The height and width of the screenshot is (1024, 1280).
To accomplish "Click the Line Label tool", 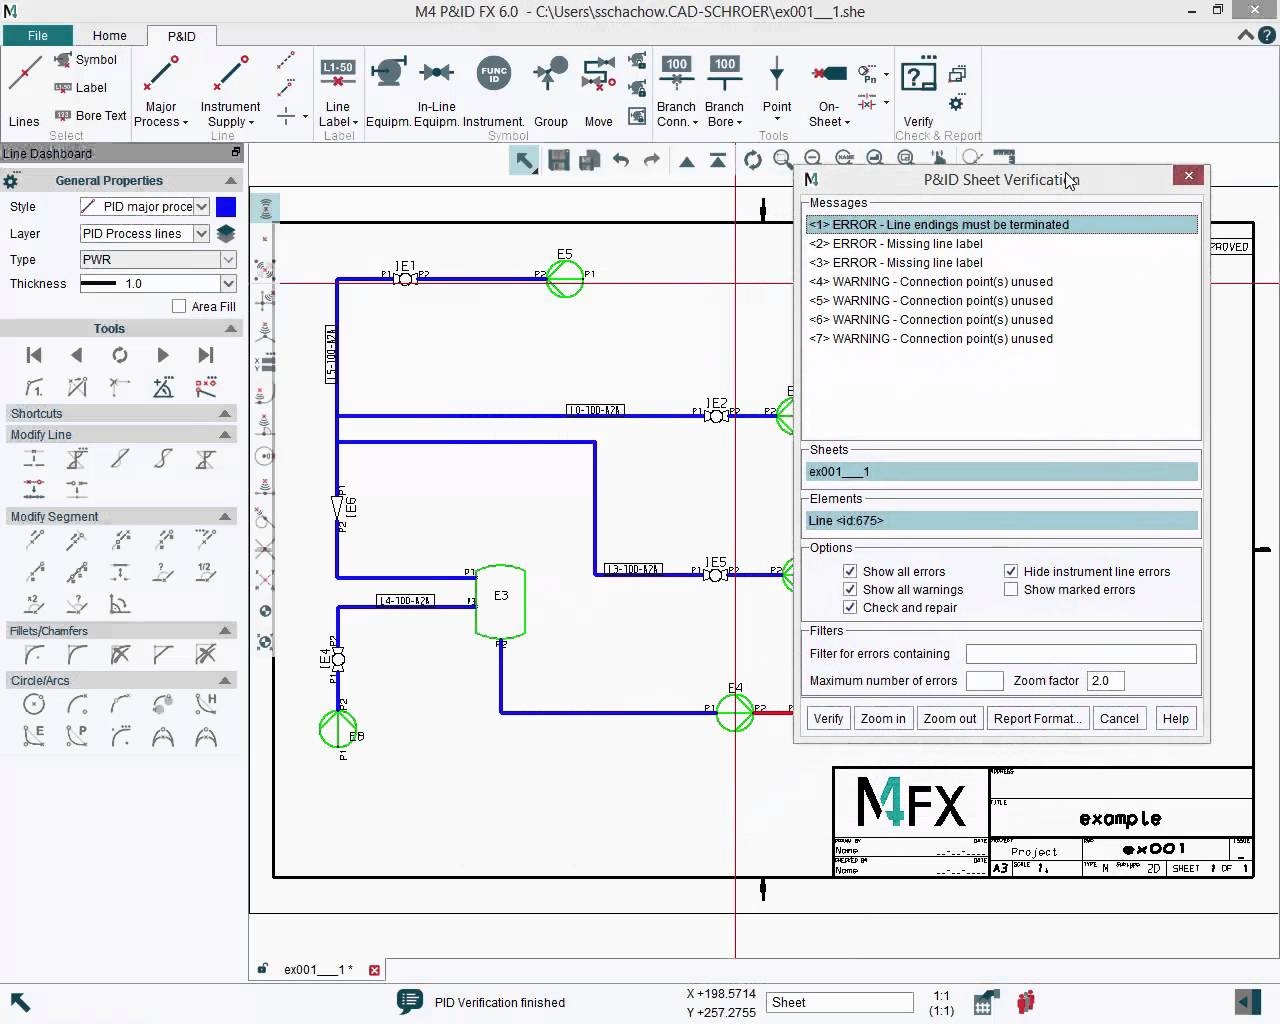I will (x=338, y=92).
